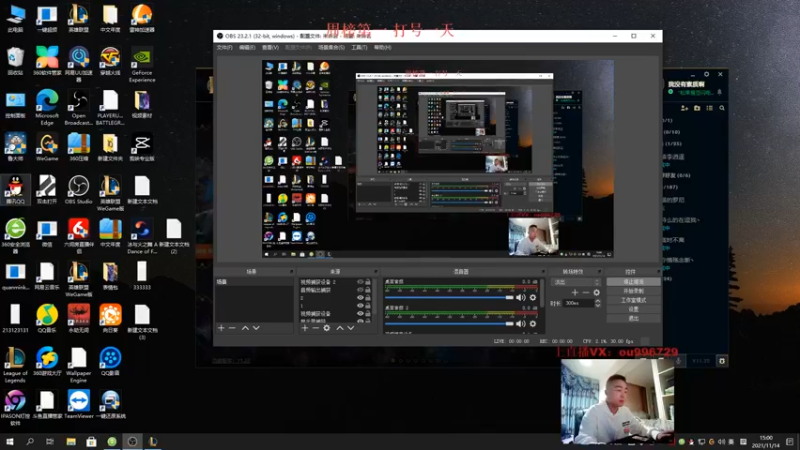Open File Explorer from the taskbar

tap(71, 441)
